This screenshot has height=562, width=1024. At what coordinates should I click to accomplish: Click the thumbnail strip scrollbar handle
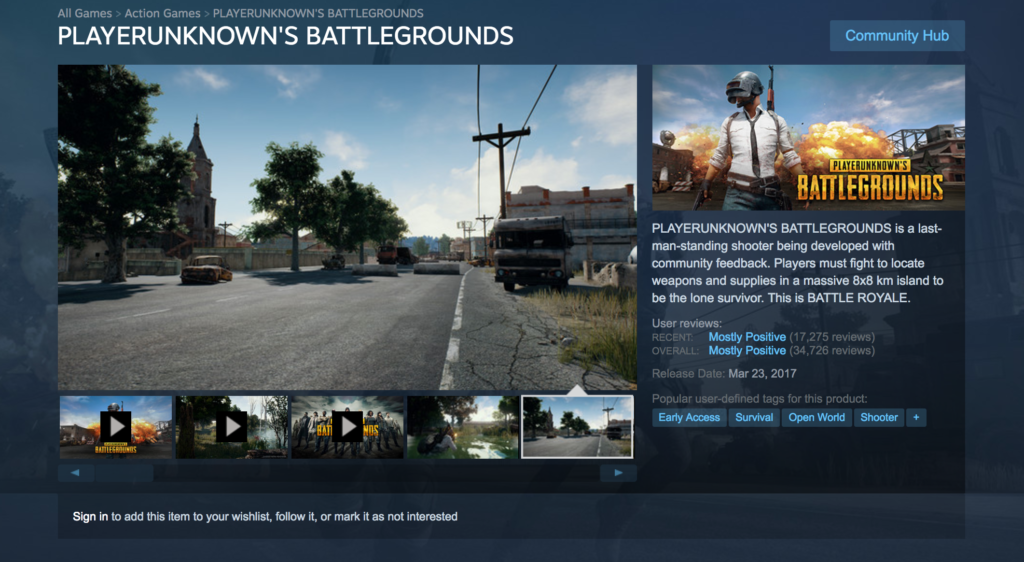(124, 473)
